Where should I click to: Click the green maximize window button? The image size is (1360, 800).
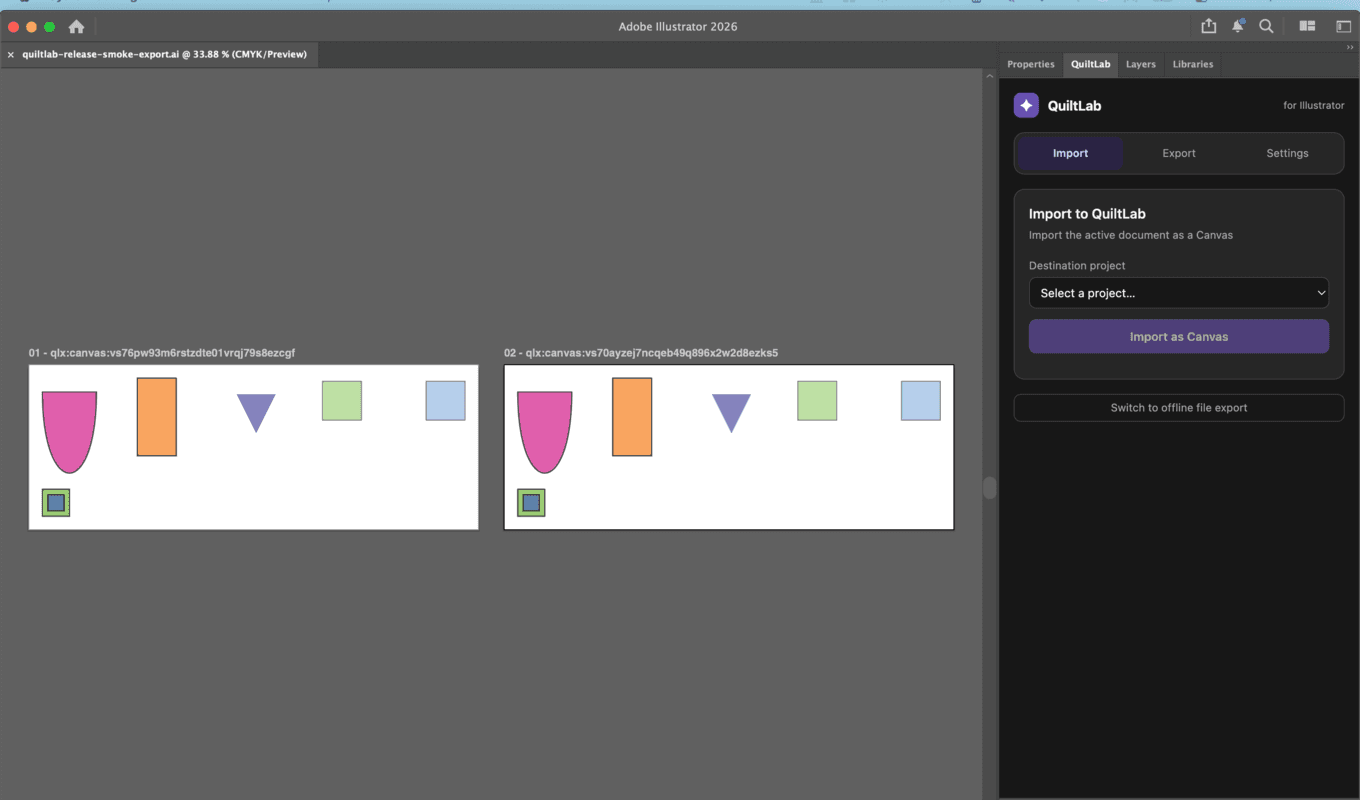point(49,27)
